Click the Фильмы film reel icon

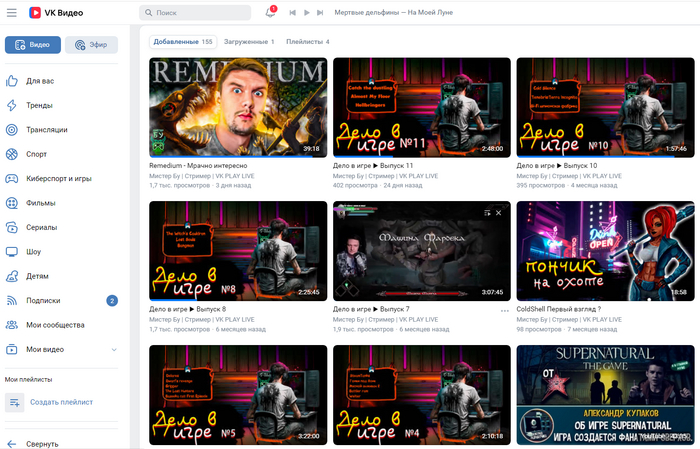[x=12, y=203]
